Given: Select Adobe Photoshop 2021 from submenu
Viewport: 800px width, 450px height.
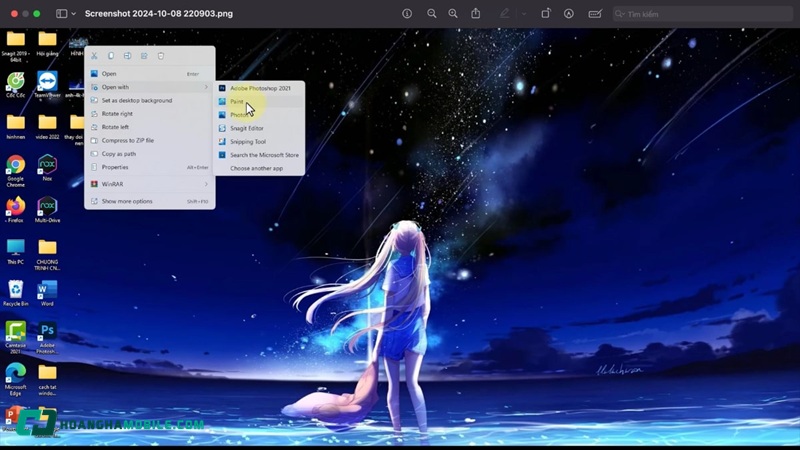Looking at the screenshot, I should (260, 88).
